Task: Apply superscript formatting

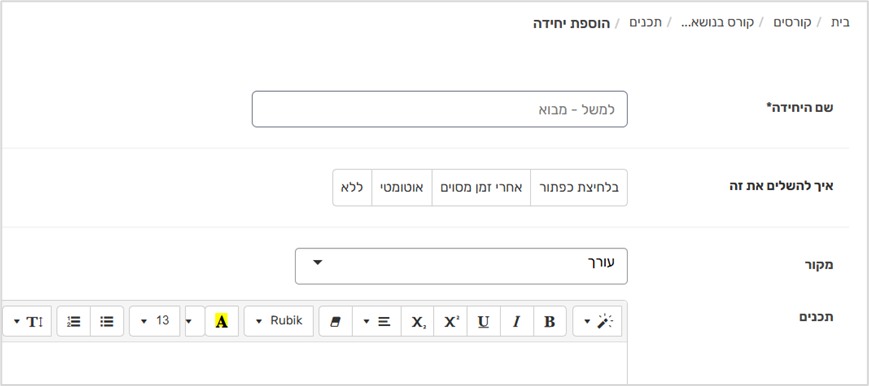Action: 451,321
